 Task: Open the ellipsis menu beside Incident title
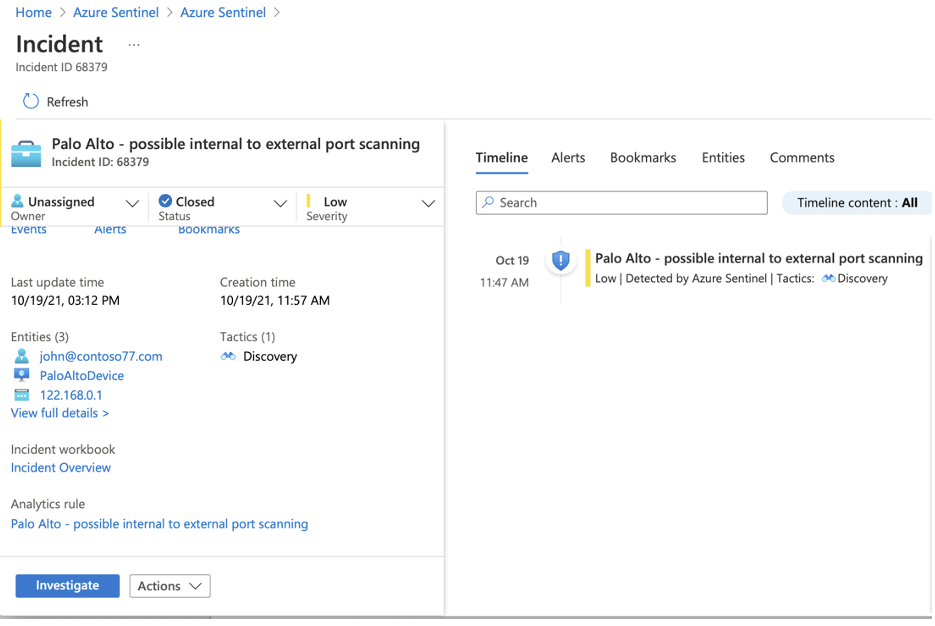tap(134, 45)
